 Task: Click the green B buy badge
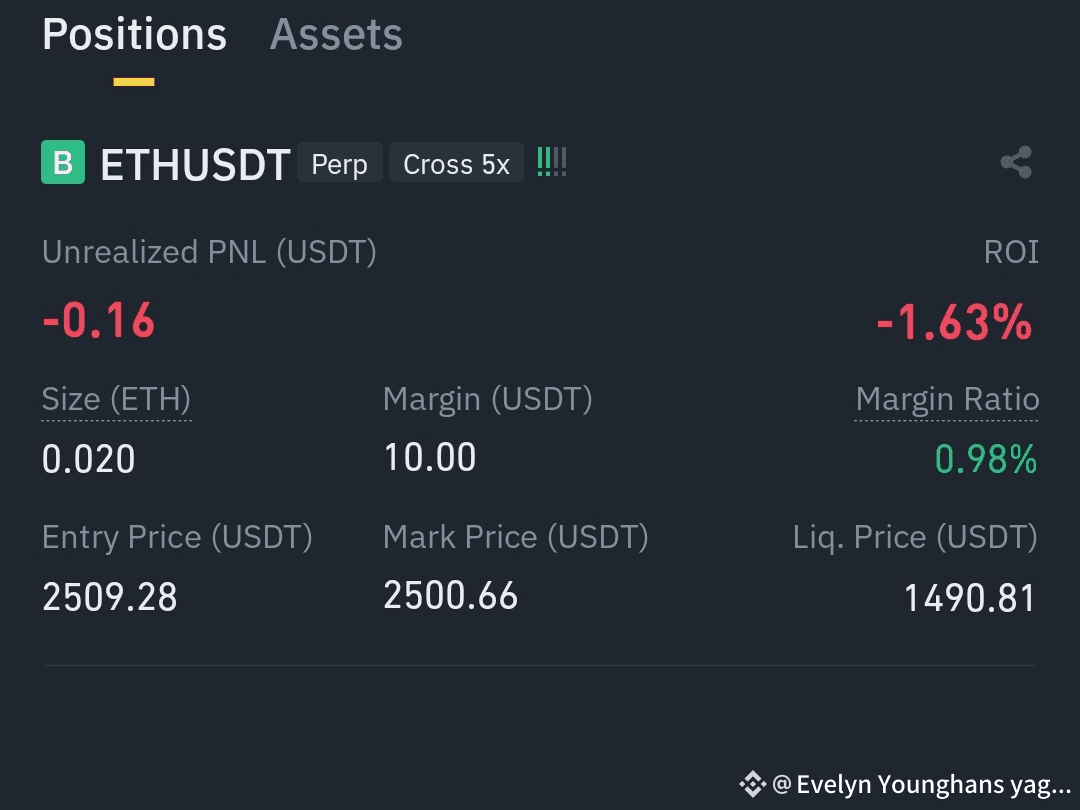click(x=63, y=163)
